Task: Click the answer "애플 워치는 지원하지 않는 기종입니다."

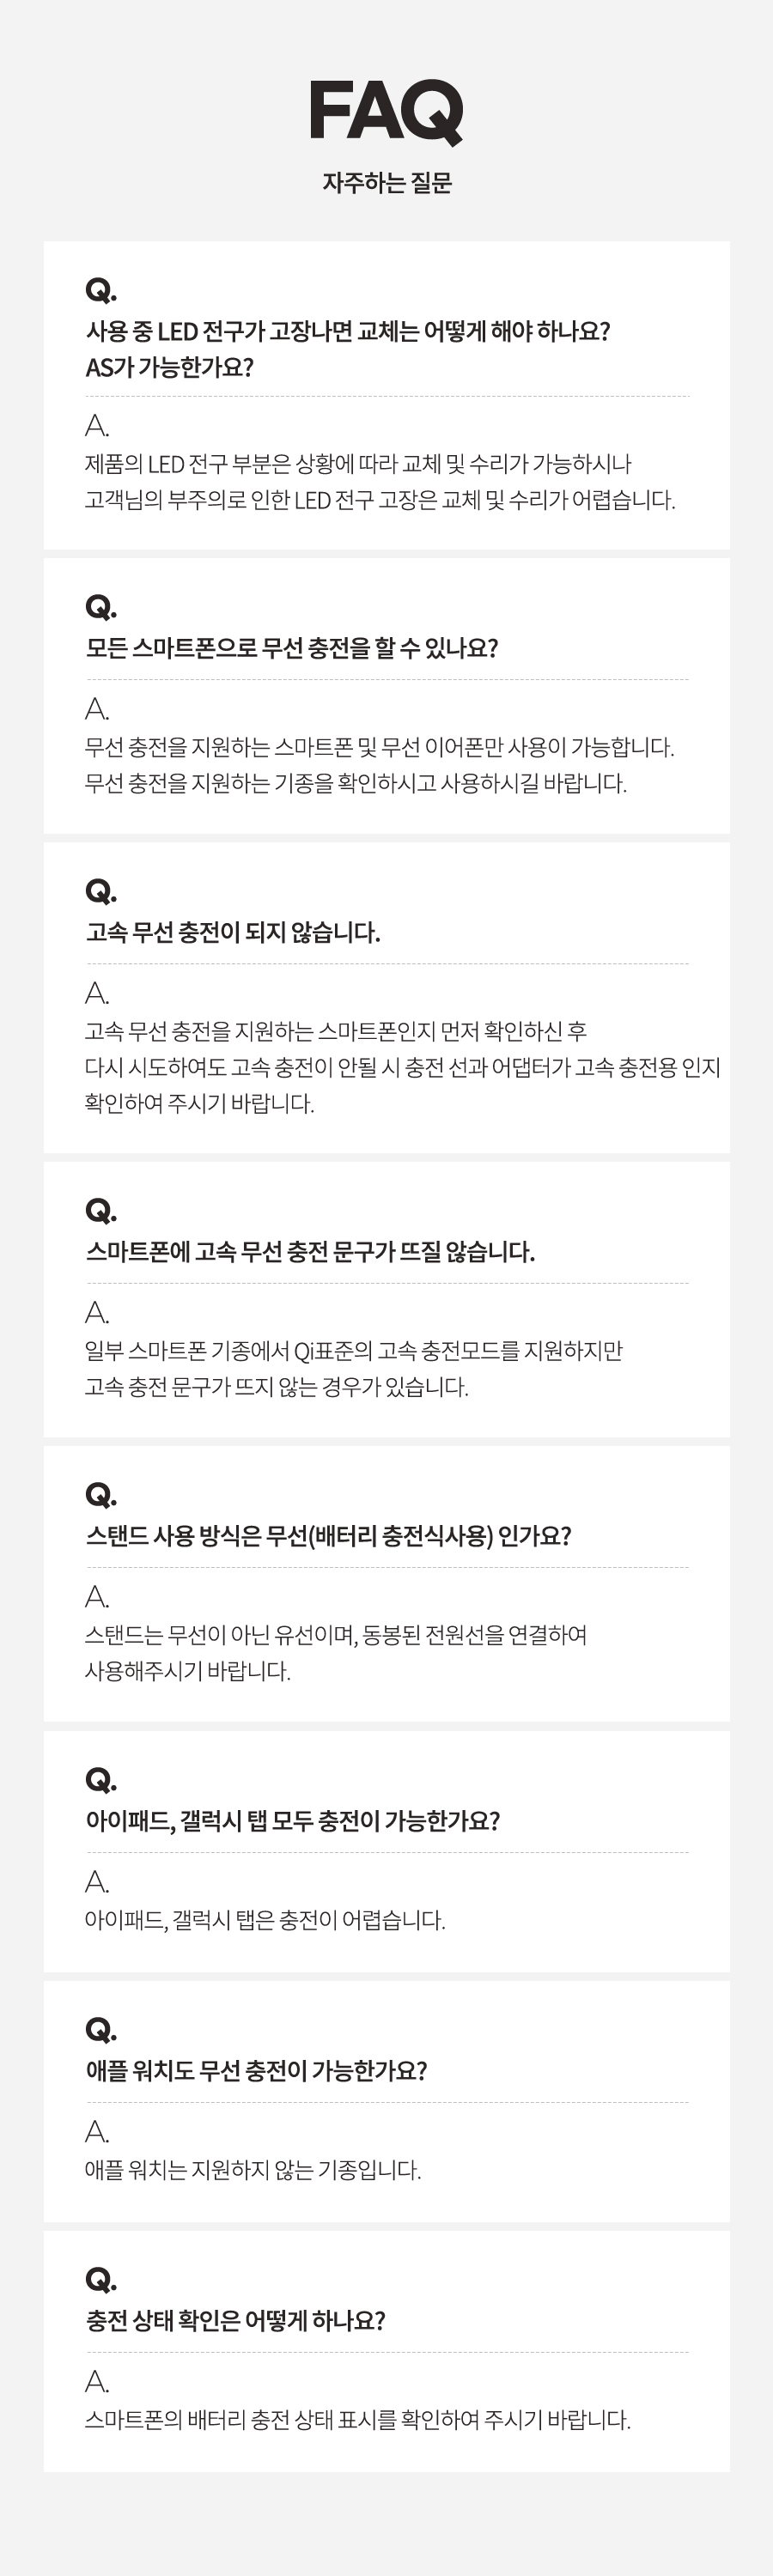Action: click(x=252, y=2170)
